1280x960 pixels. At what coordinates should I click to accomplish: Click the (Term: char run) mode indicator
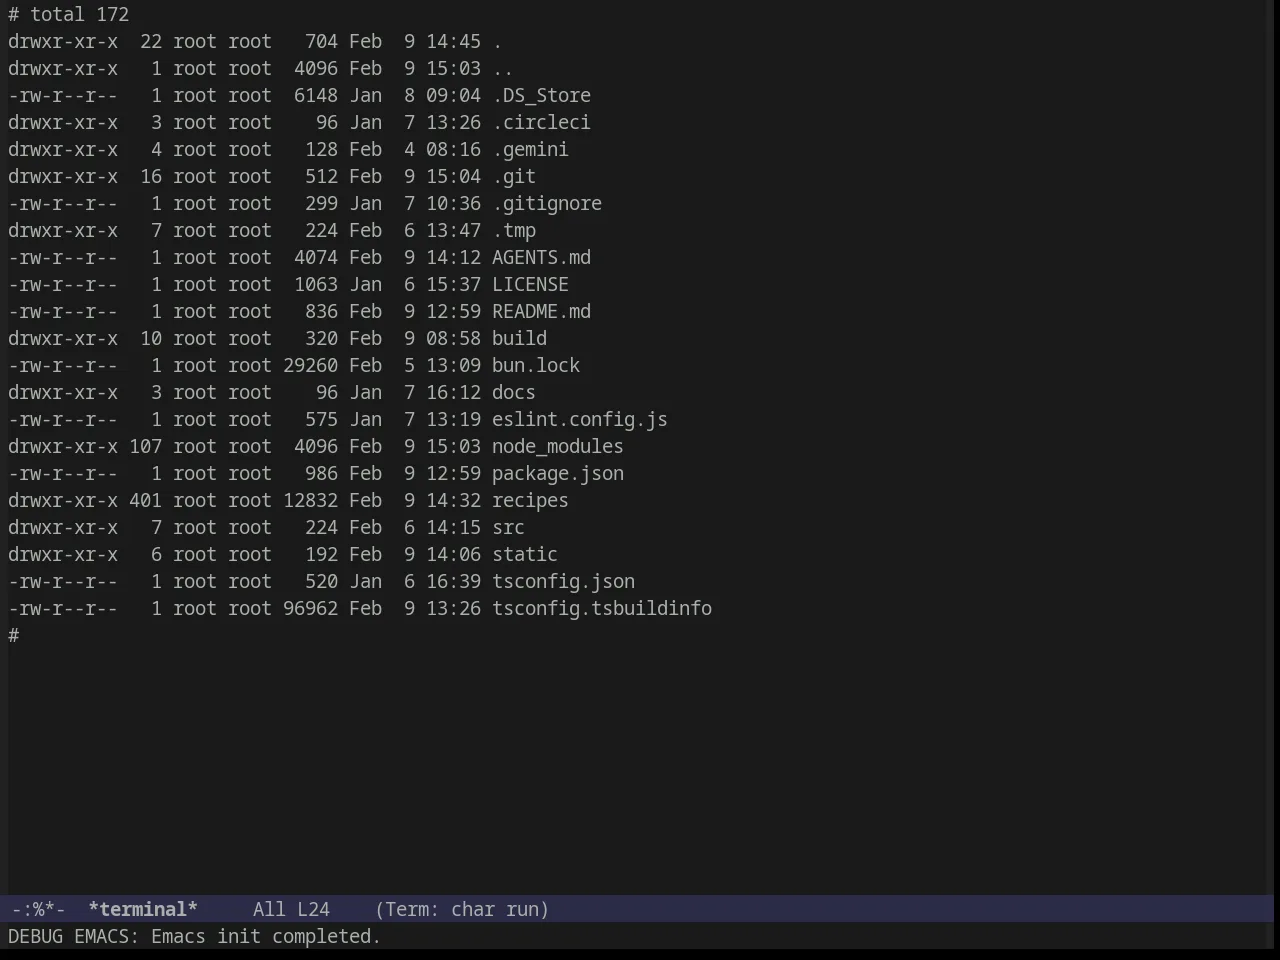(462, 909)
